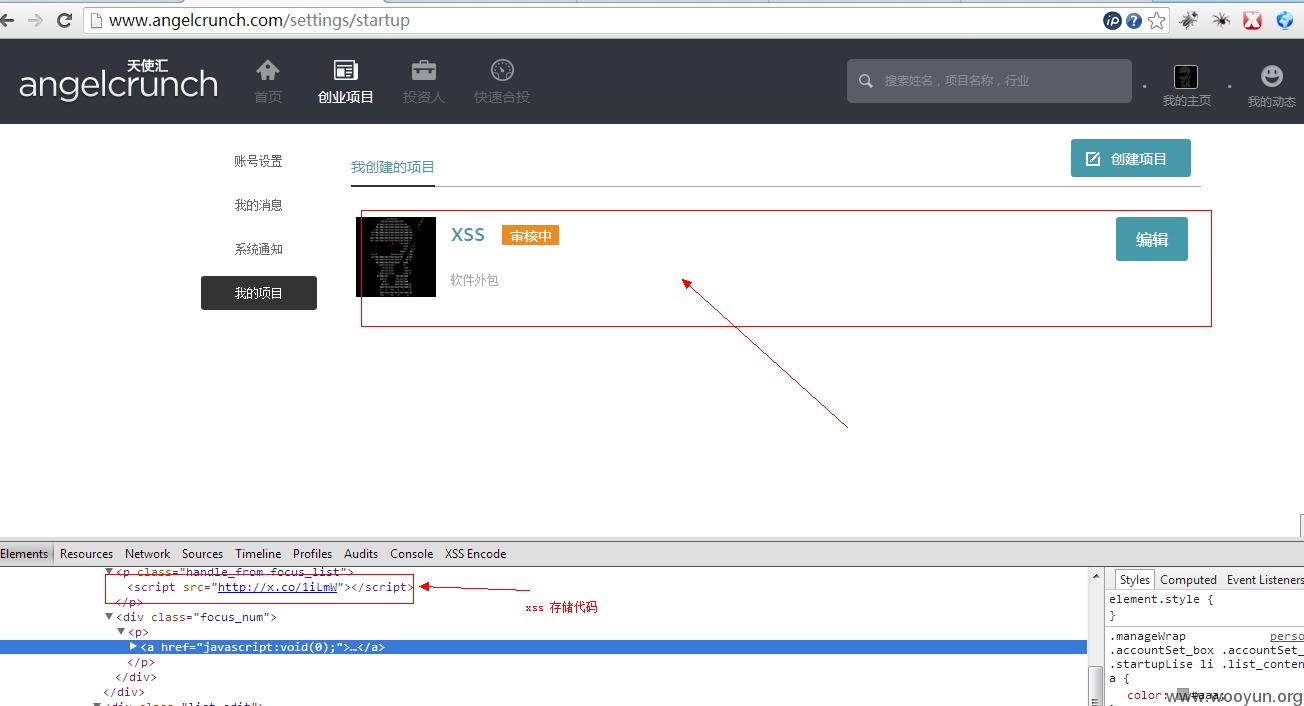The width and height of the screenshot is (1304, 706).
Task: Open the 我创建的项目 tab
Action: tap(392, 167)
